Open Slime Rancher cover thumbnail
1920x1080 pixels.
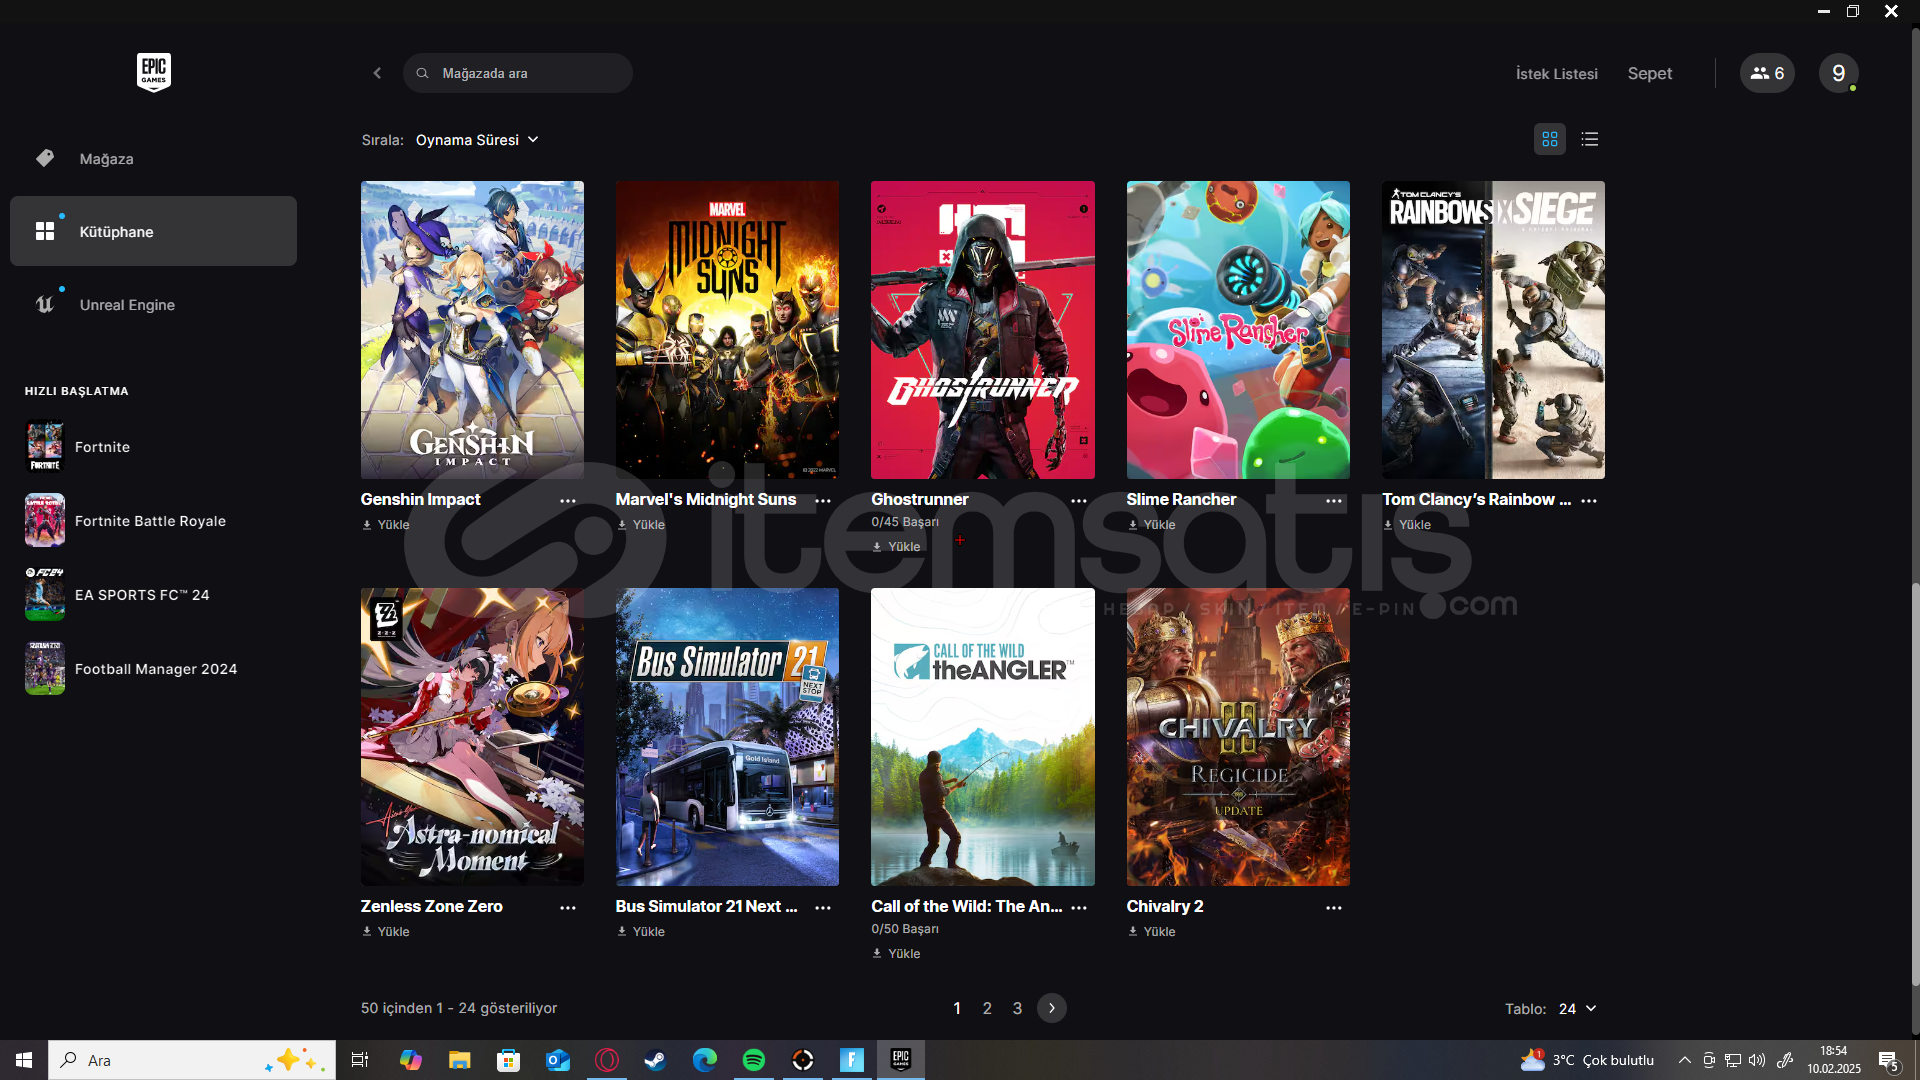pyautogui.click(x=1238, y=330)
